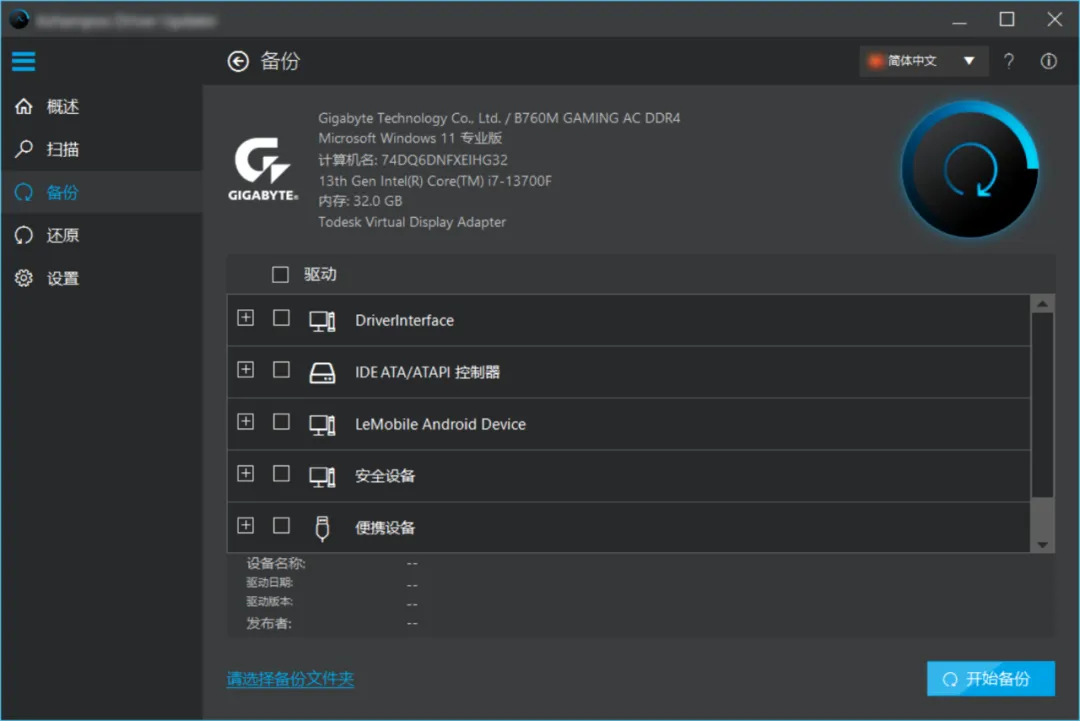Click the 设备名称 field label
Viewport: 1080px width, 721px height.
coord(276,563)
